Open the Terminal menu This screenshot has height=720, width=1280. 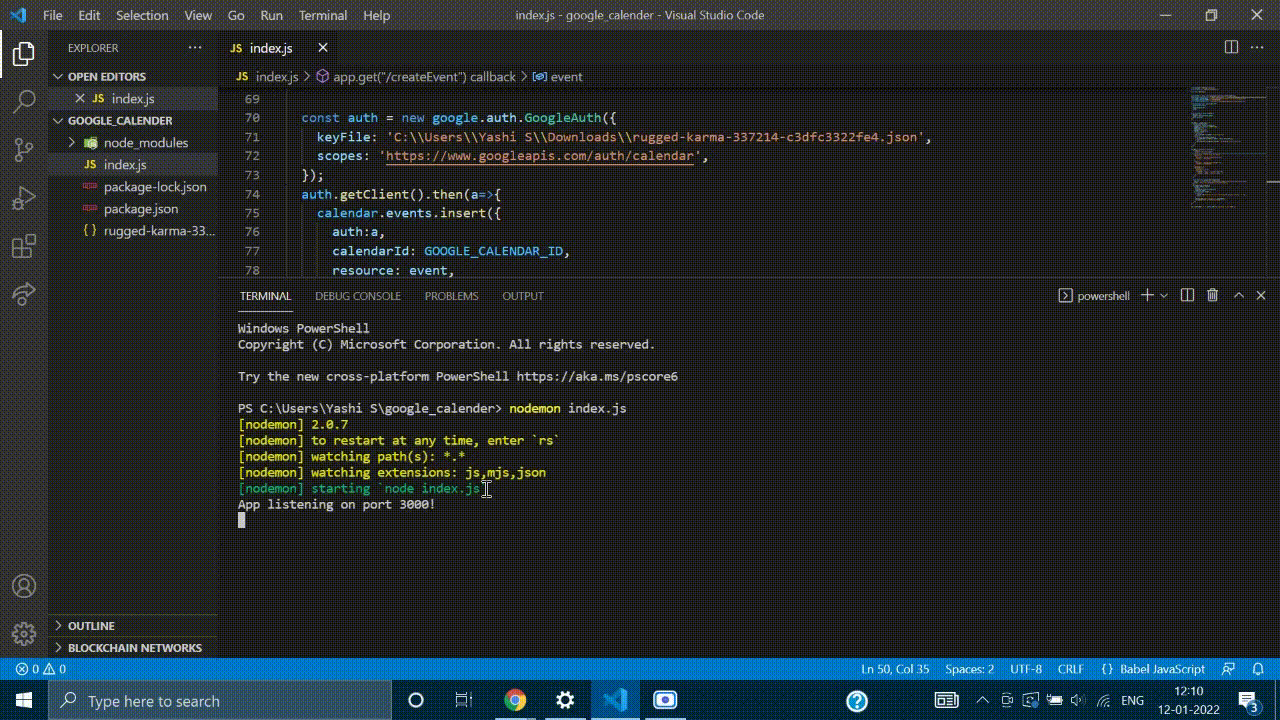point(323,15)
